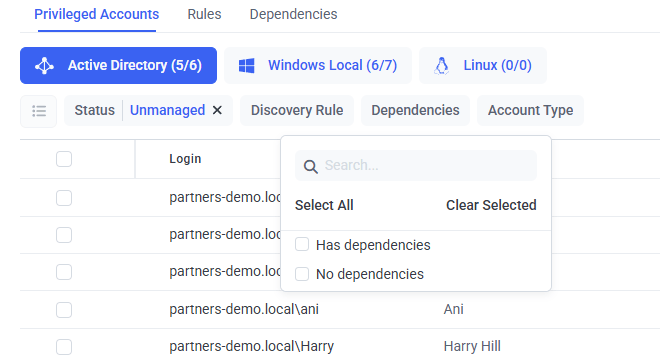Image resolution: width=660 pixels, height=364 pixels.
Task: Click the name Ani
Action: pos(453,310)
